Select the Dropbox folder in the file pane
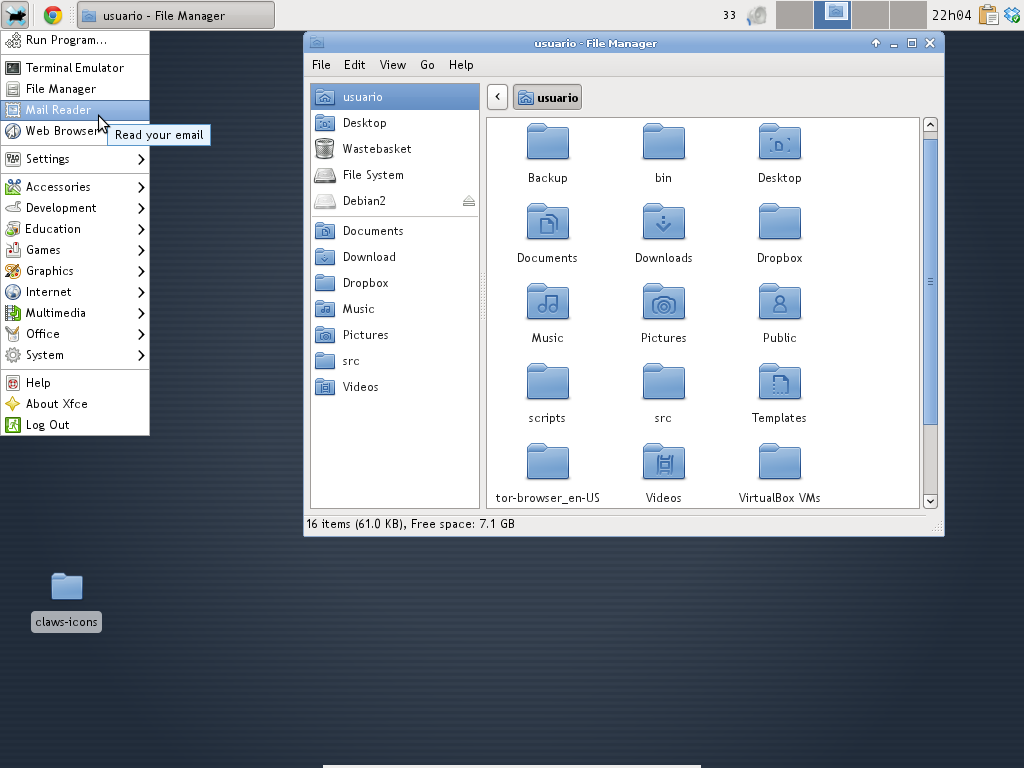 coord(779,223)
